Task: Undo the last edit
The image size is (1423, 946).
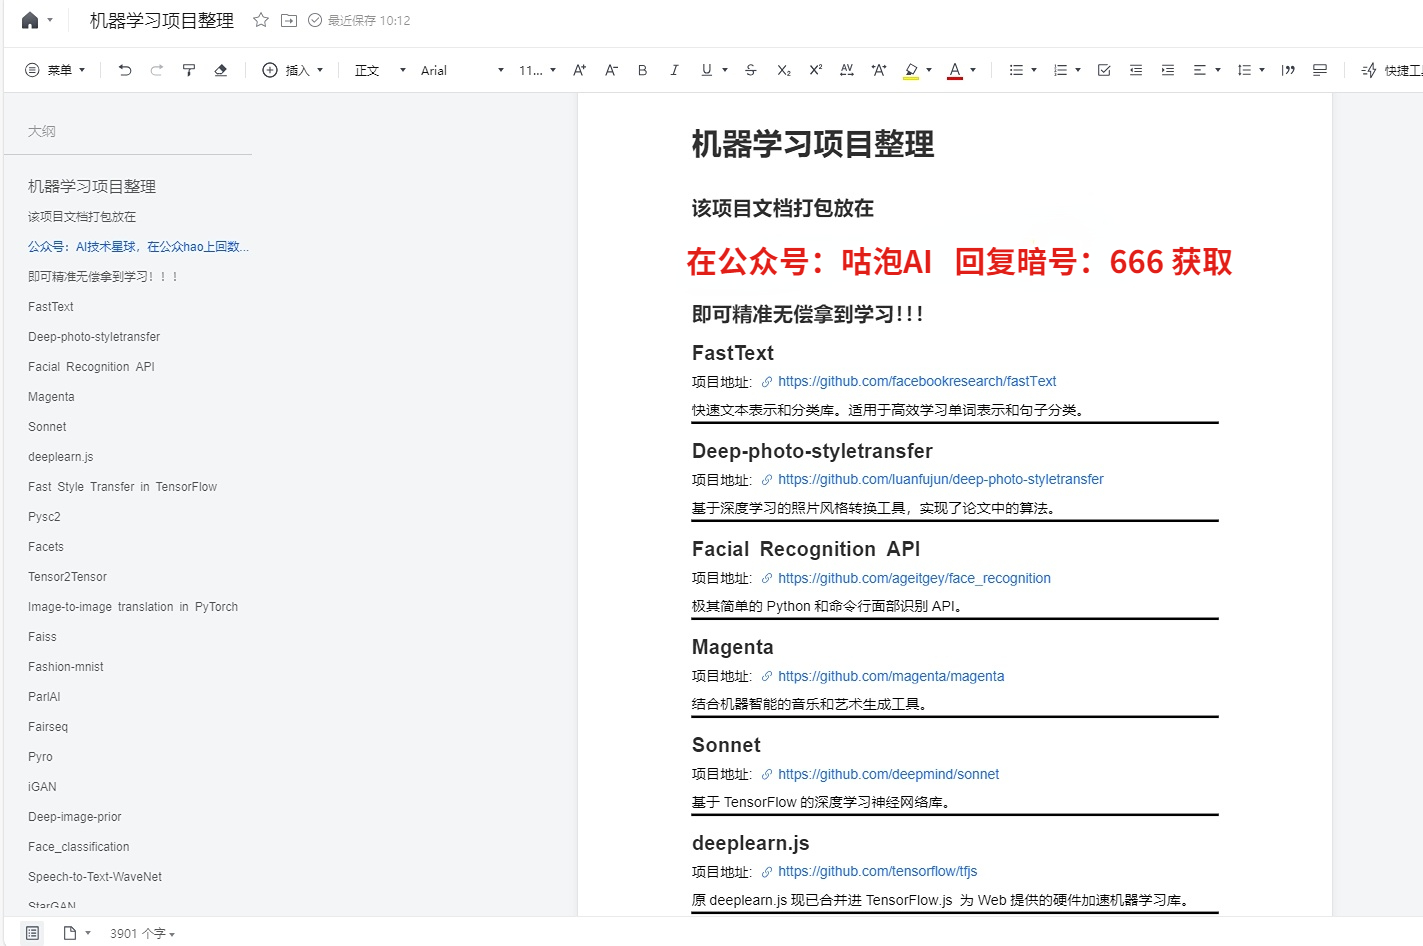Action: [125, 70]
